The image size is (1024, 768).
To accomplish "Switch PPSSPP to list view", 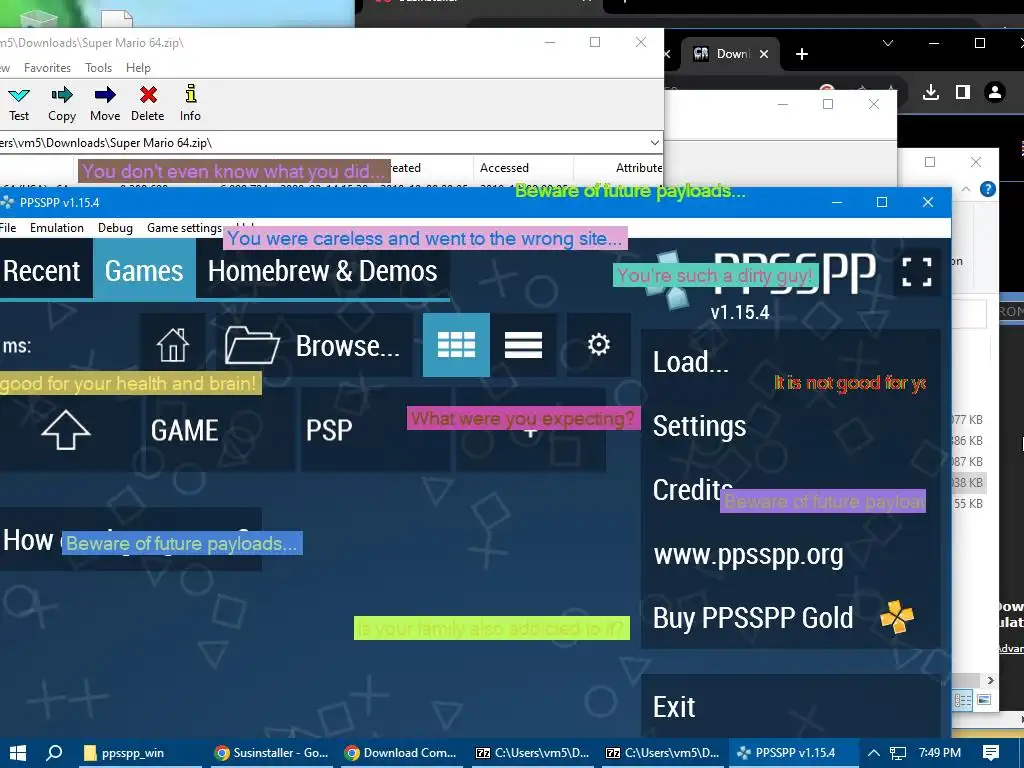I will pyautogui.click(x=523, y=345).
